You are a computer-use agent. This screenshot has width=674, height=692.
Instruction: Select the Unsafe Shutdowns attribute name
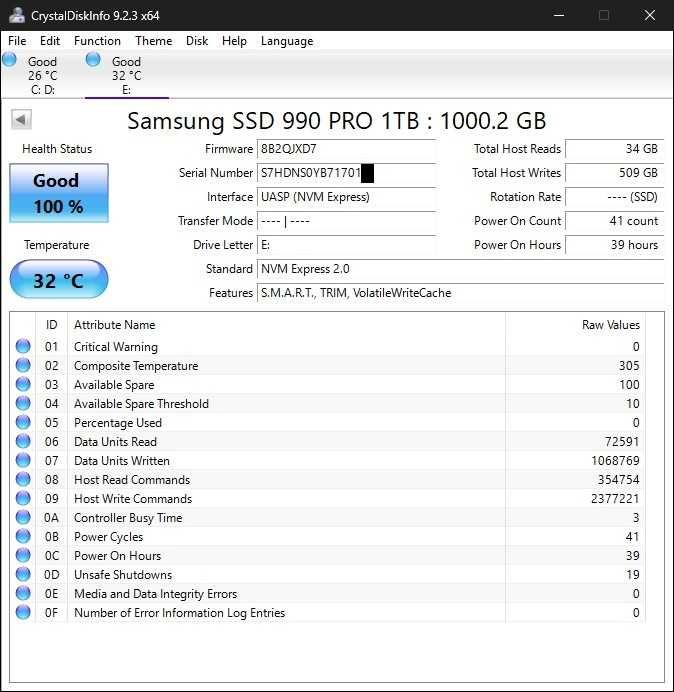(123, 575)
